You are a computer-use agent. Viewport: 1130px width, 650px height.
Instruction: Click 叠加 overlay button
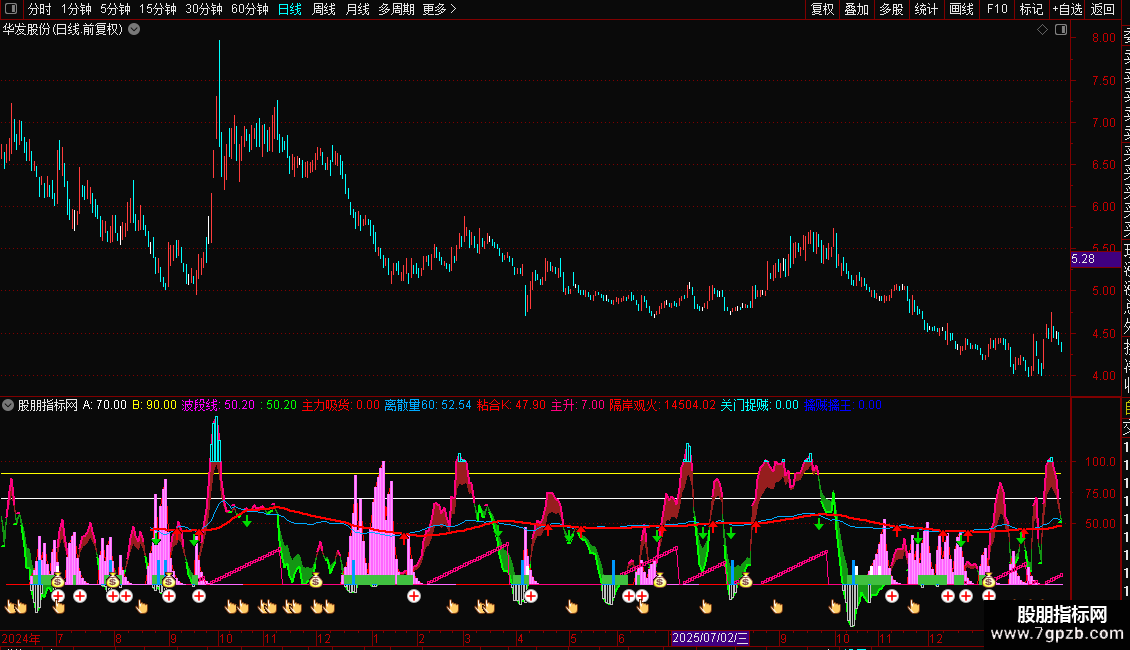pos(857,9)
